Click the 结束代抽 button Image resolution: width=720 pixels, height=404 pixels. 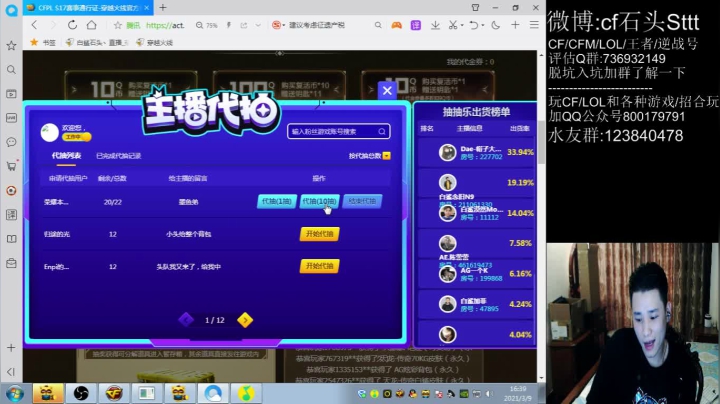tap(362, 201)
